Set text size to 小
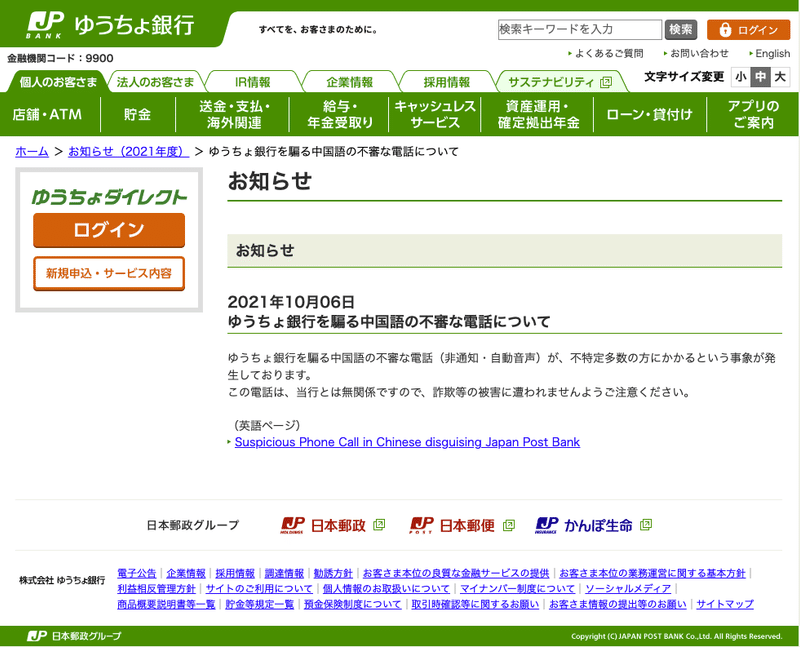Screen dimensions: 800x647 pos(741,77)
